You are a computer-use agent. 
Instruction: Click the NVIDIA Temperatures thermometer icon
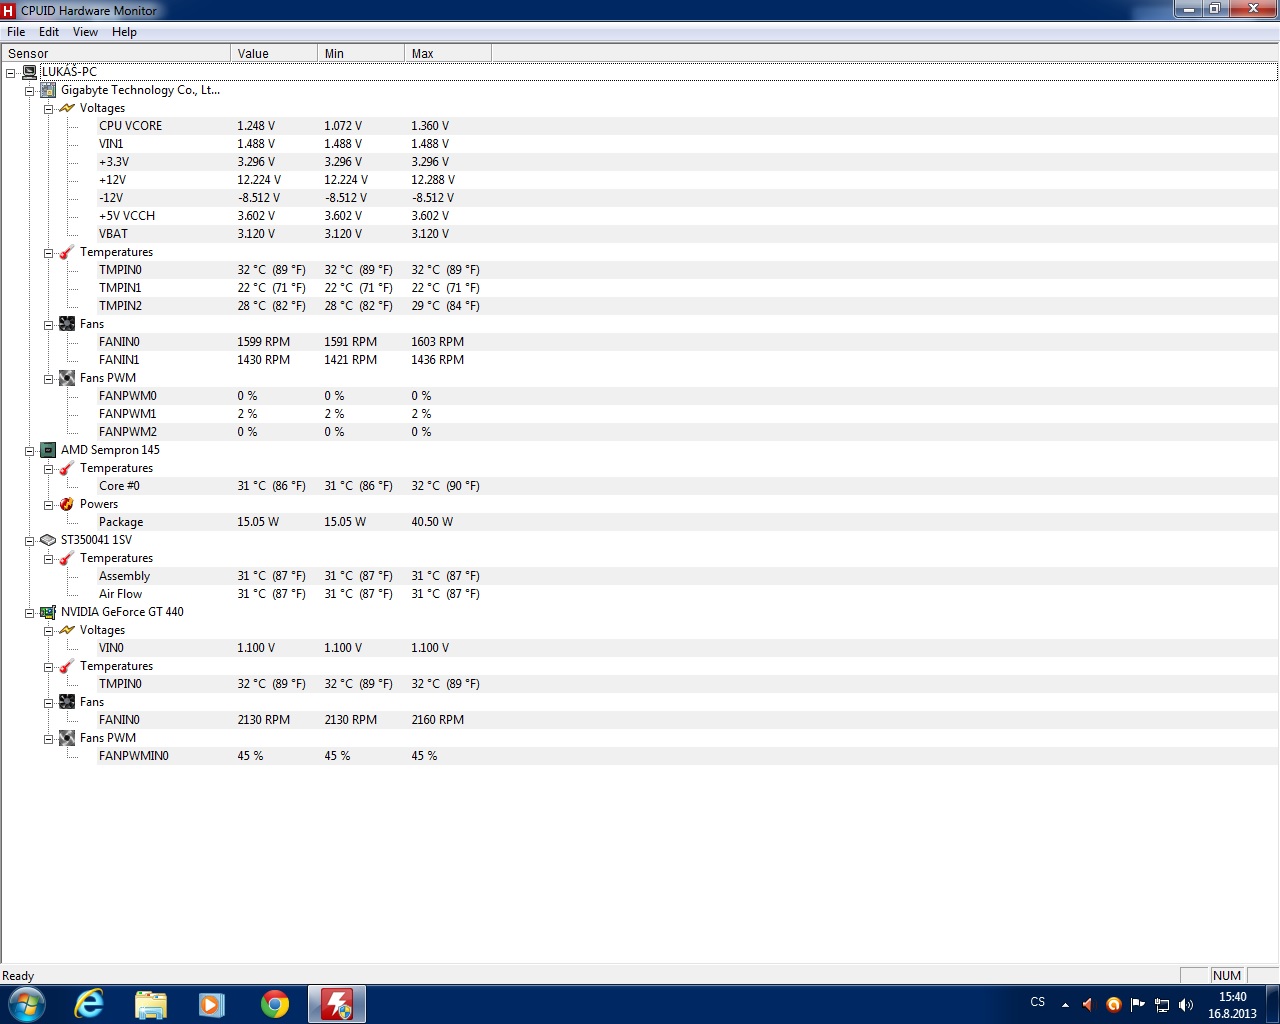[x=67, y=666]
